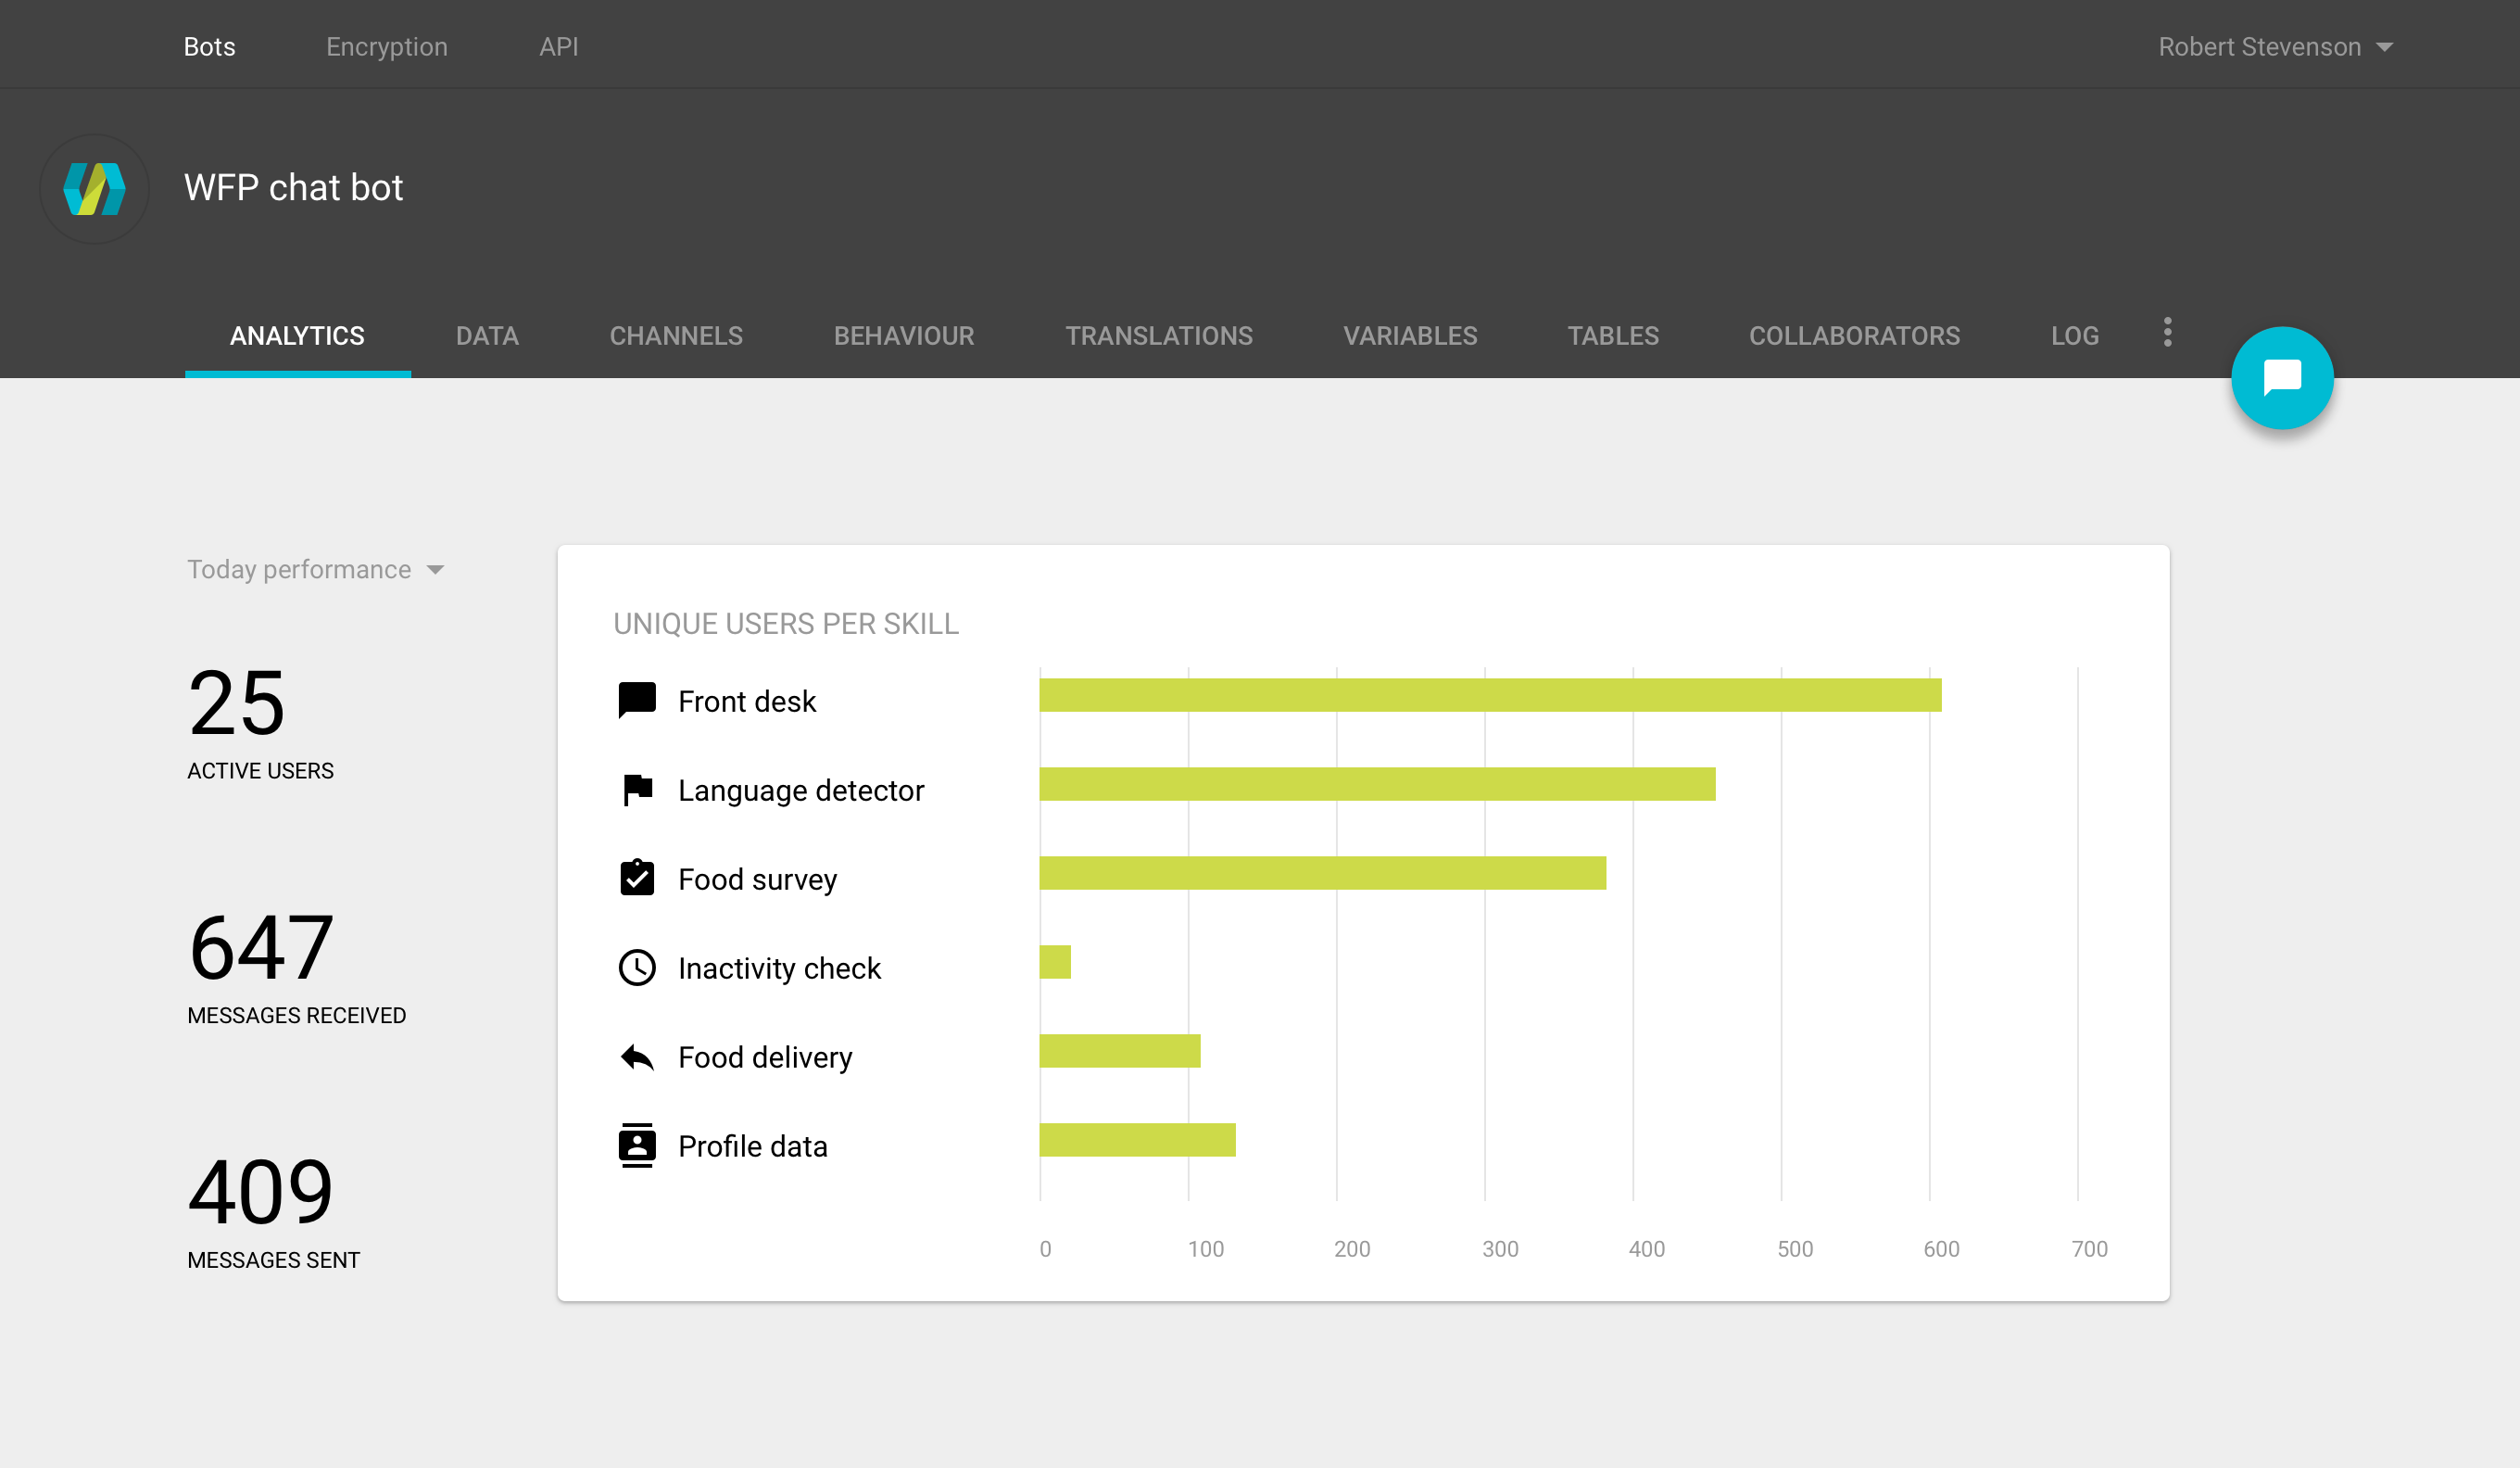Screen dimensions: 2520x1468
Task: Click the WFP chat bot title
Action: point(293,187)
